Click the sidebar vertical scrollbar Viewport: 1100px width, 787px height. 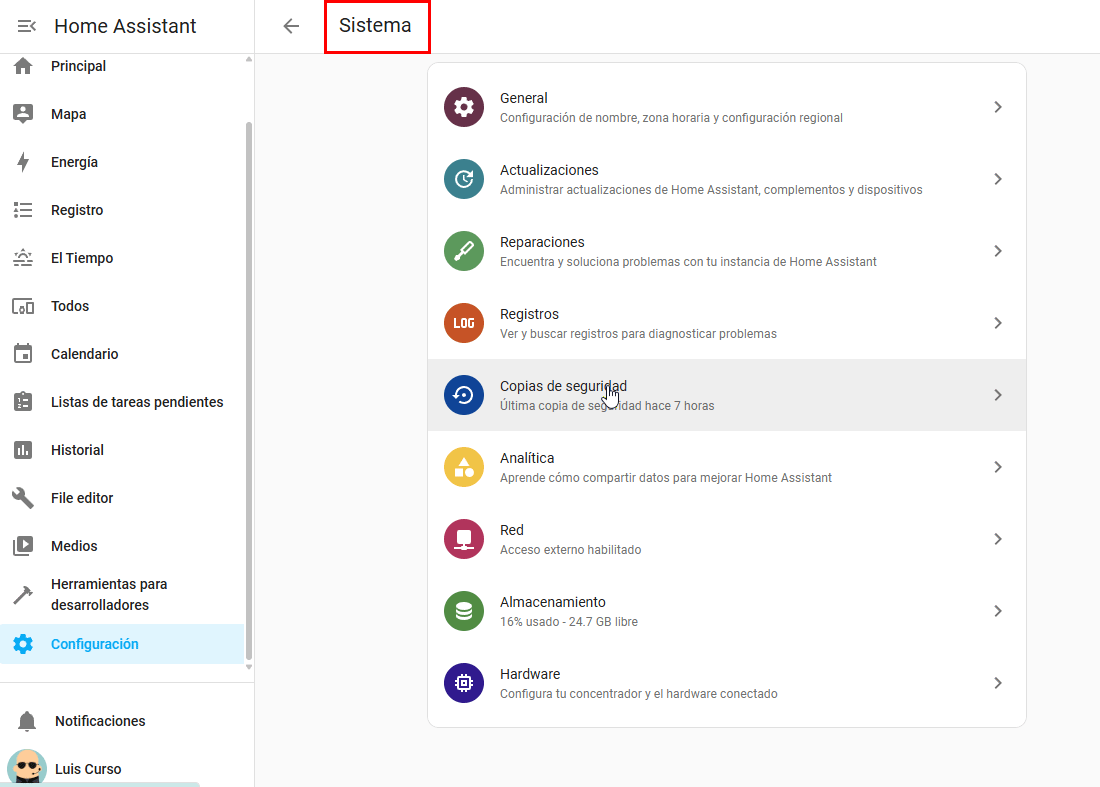[x=248, y=391]
